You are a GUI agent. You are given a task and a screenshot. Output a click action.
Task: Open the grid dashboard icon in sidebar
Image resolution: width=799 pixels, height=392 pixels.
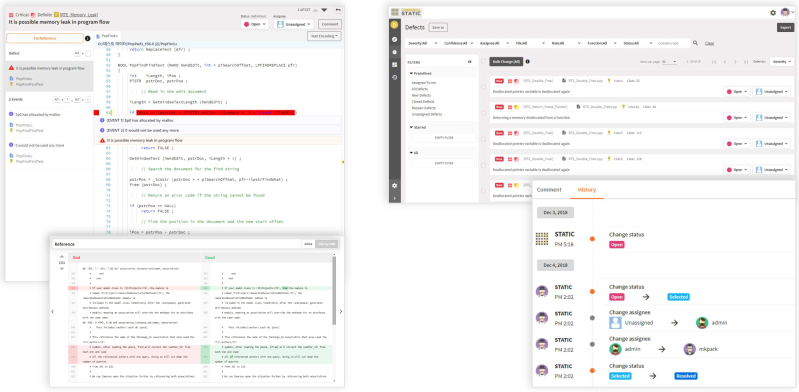click(394, 65)
